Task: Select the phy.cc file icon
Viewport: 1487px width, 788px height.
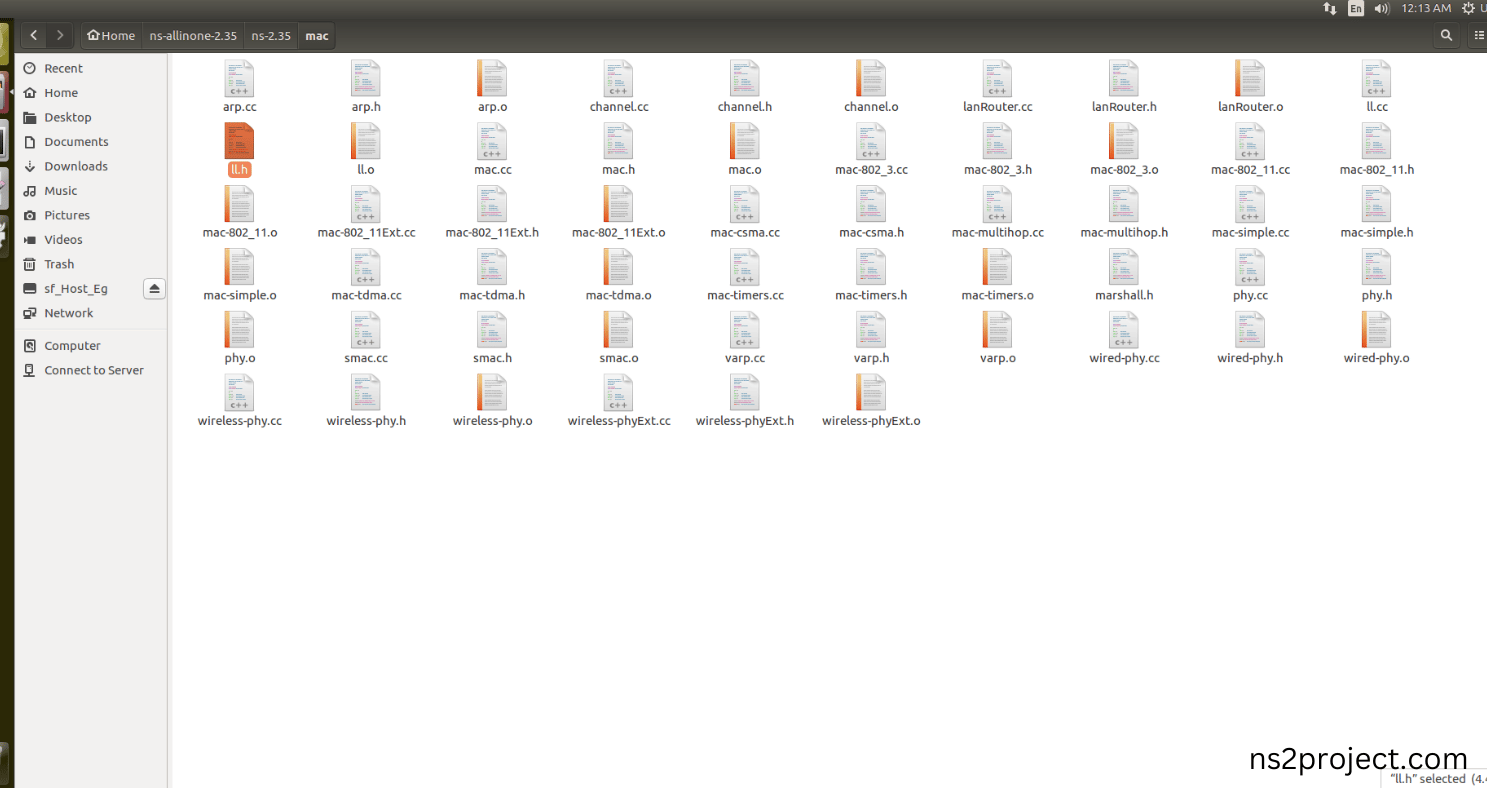Action: tap(1250, 268)
